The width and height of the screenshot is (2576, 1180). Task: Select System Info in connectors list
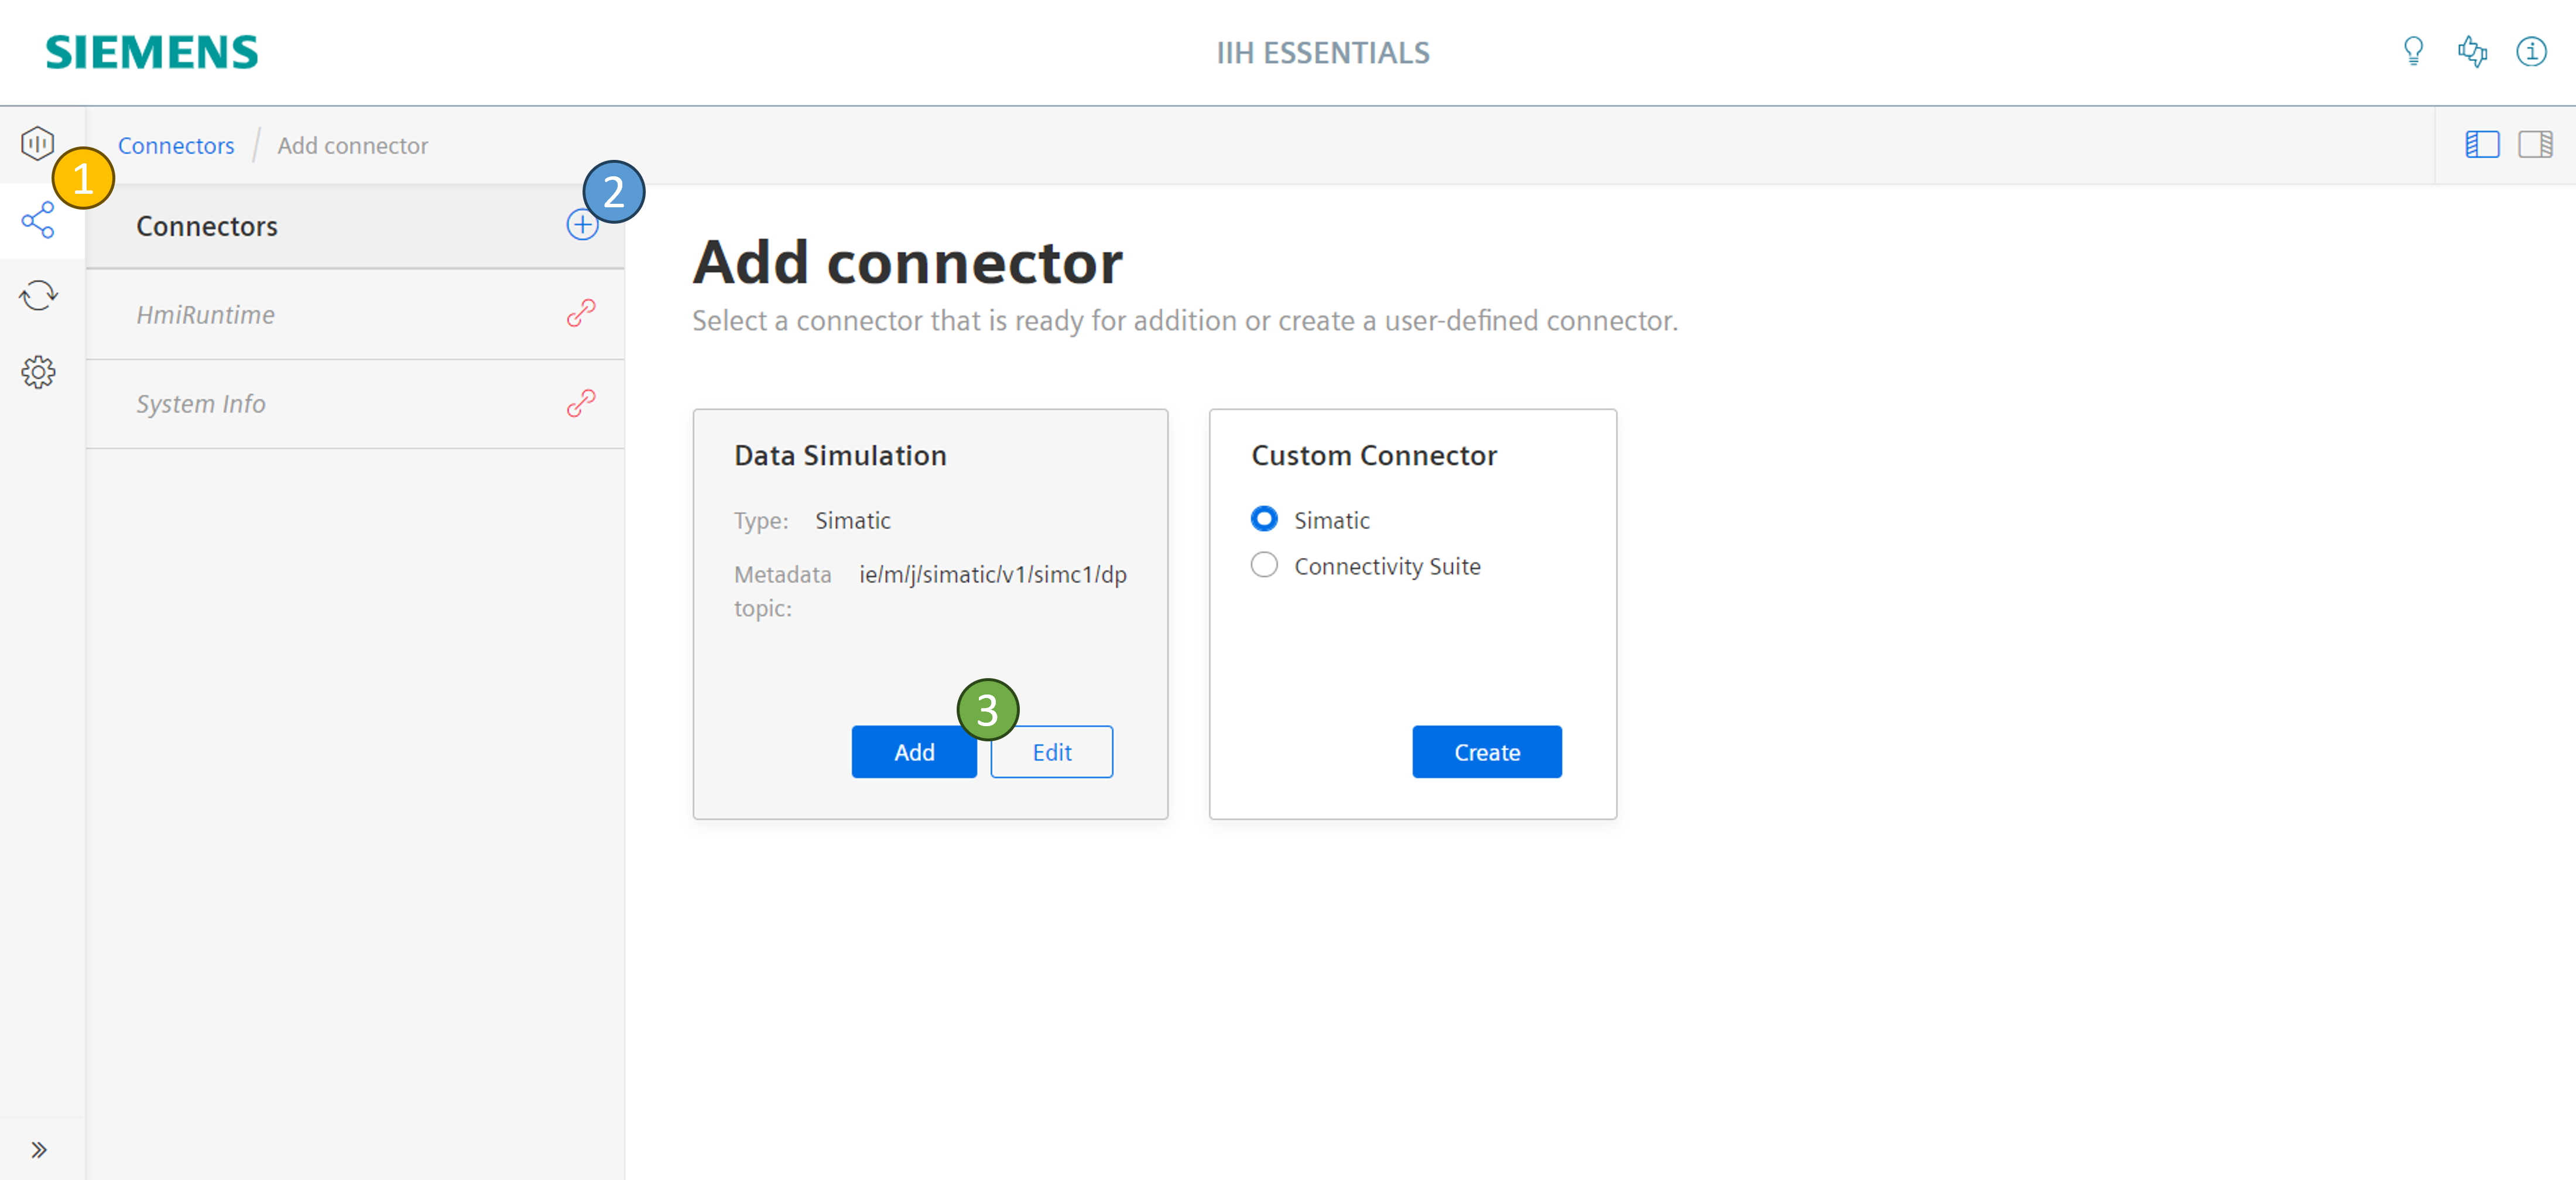coord(201,404)
